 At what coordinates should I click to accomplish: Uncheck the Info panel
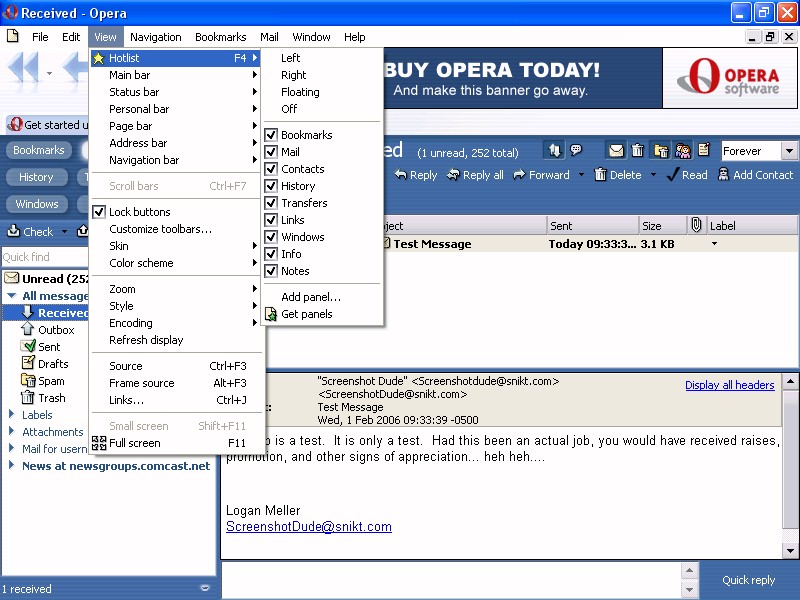point(271,254)
